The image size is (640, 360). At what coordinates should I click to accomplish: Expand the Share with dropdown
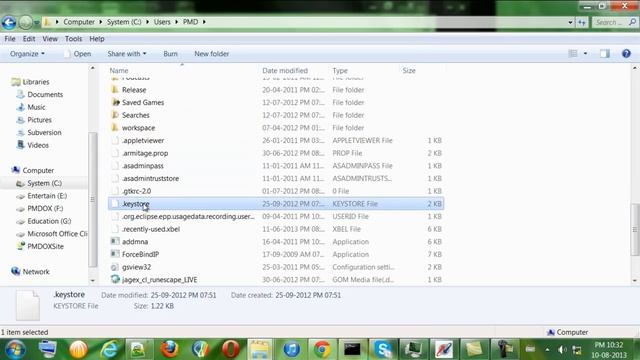click(x=127, y=54)
